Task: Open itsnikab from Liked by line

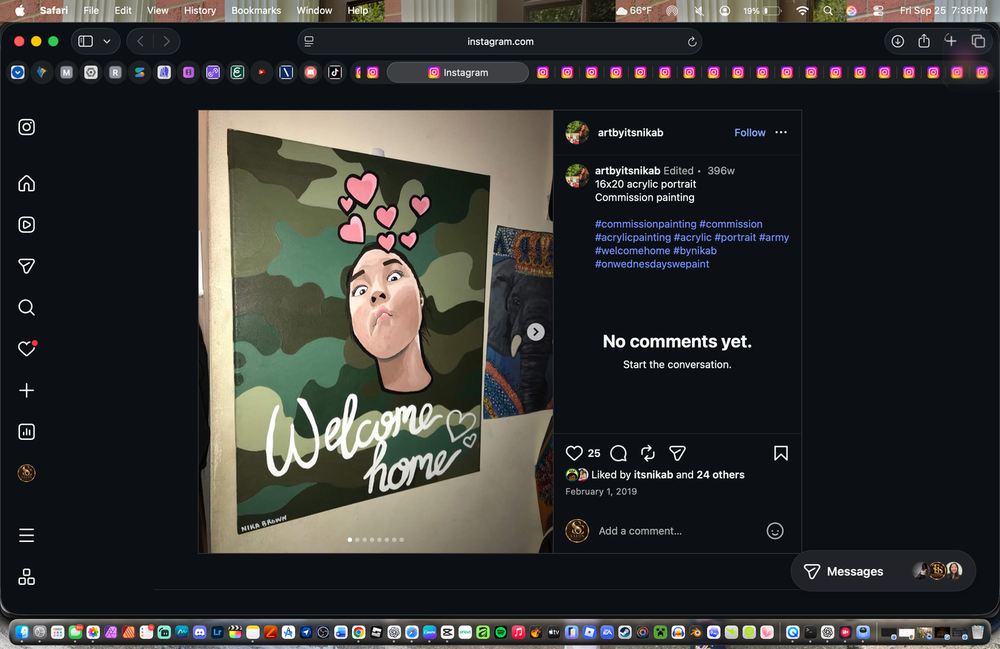Action: pyautogui.click(x=653, y=474)
